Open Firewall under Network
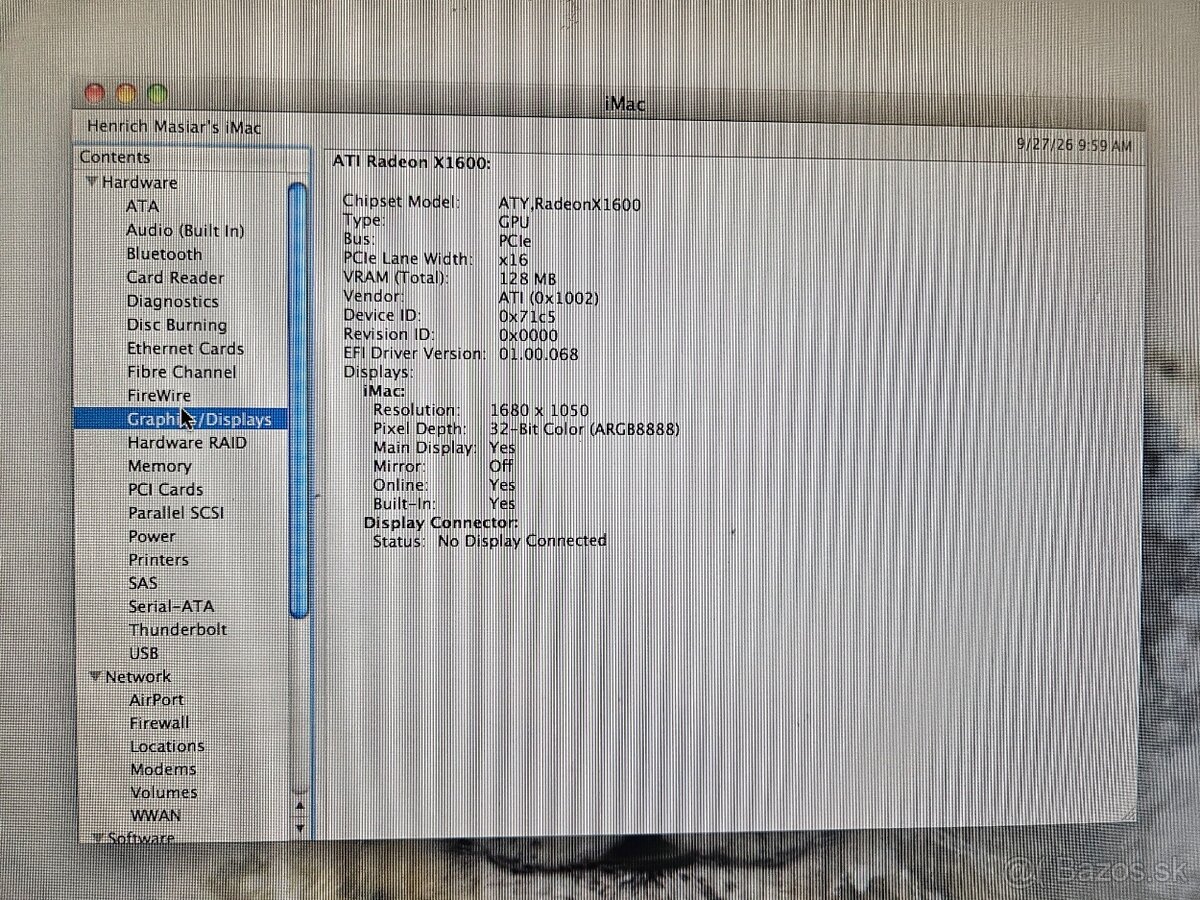This screenshot has width=1200, height=900. coord(159,722)
